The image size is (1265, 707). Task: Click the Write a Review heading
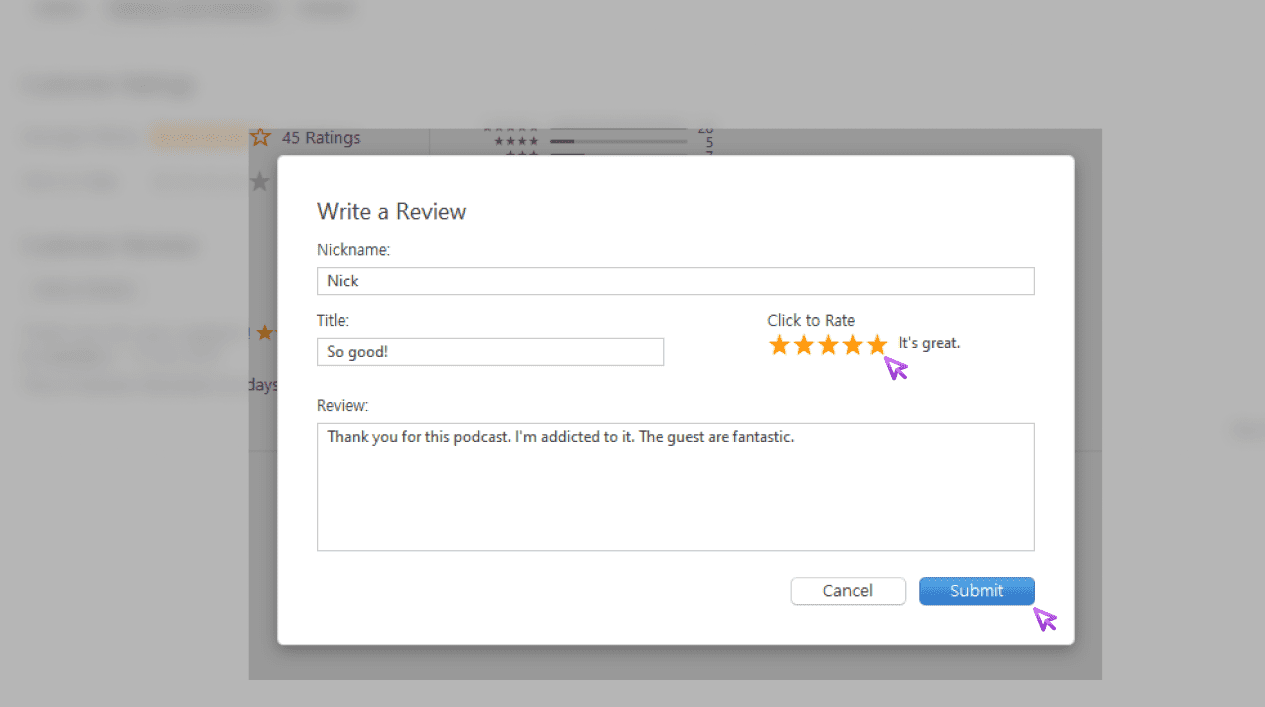[x=391, y=212]
